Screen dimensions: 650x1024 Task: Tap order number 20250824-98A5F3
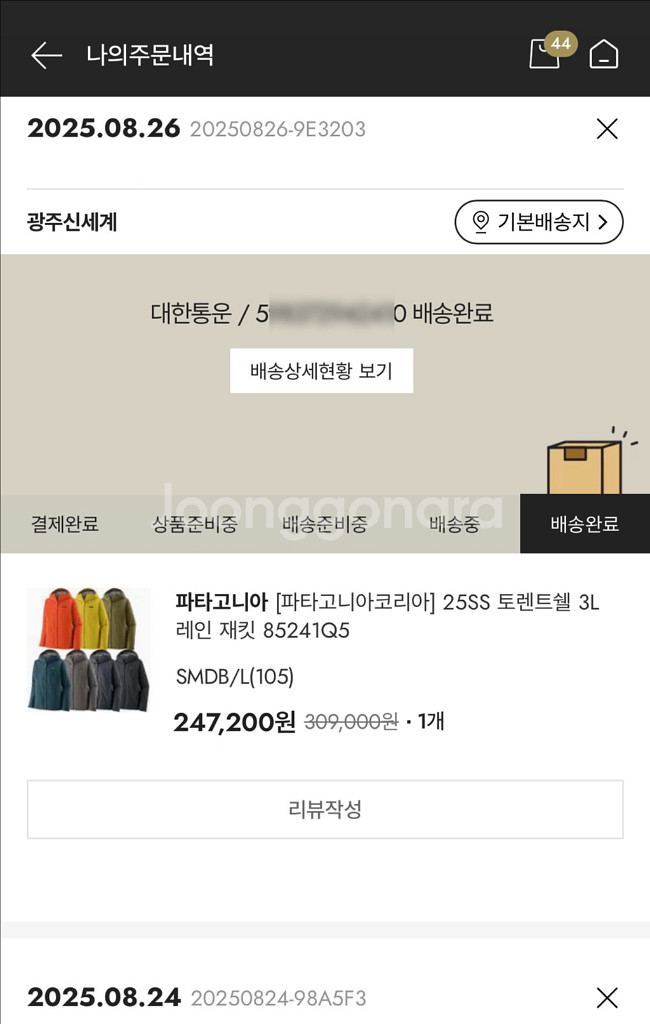pos(278,998)
